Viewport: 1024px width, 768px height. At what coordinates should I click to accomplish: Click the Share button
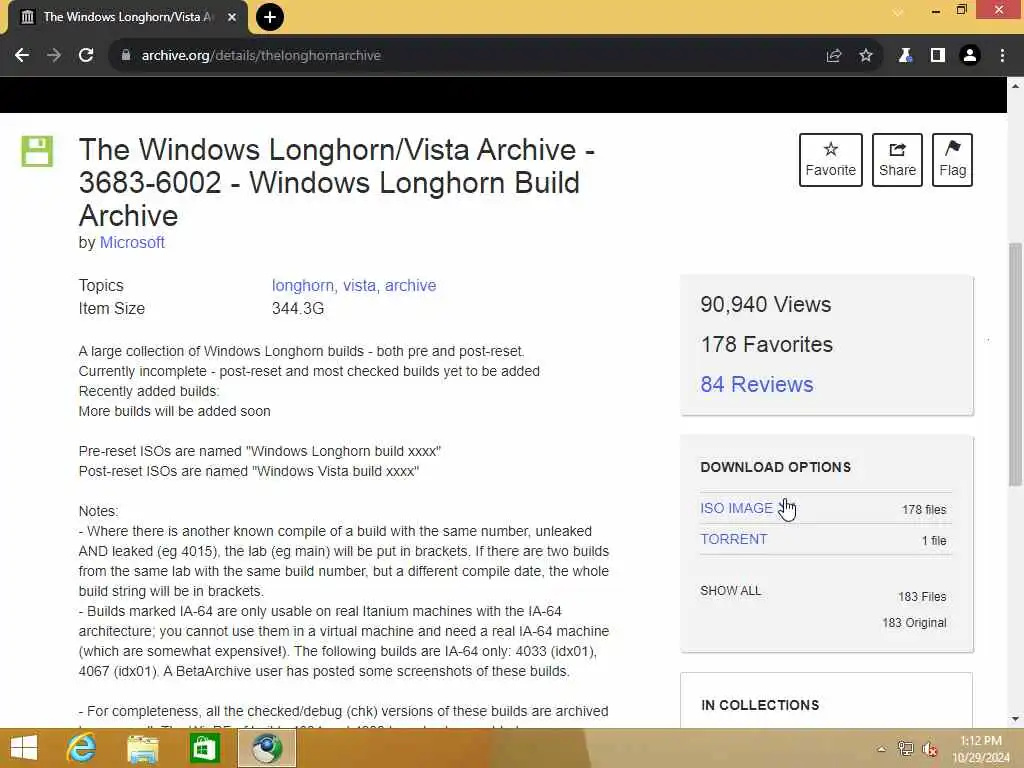click(x=897, y=160)
